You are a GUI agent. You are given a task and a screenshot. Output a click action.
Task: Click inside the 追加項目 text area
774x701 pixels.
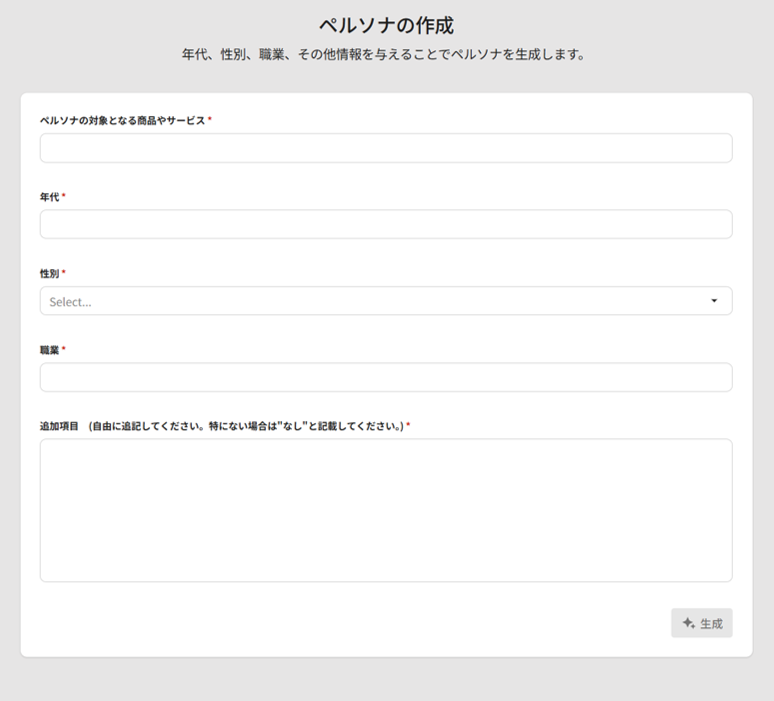click(386, 510)
